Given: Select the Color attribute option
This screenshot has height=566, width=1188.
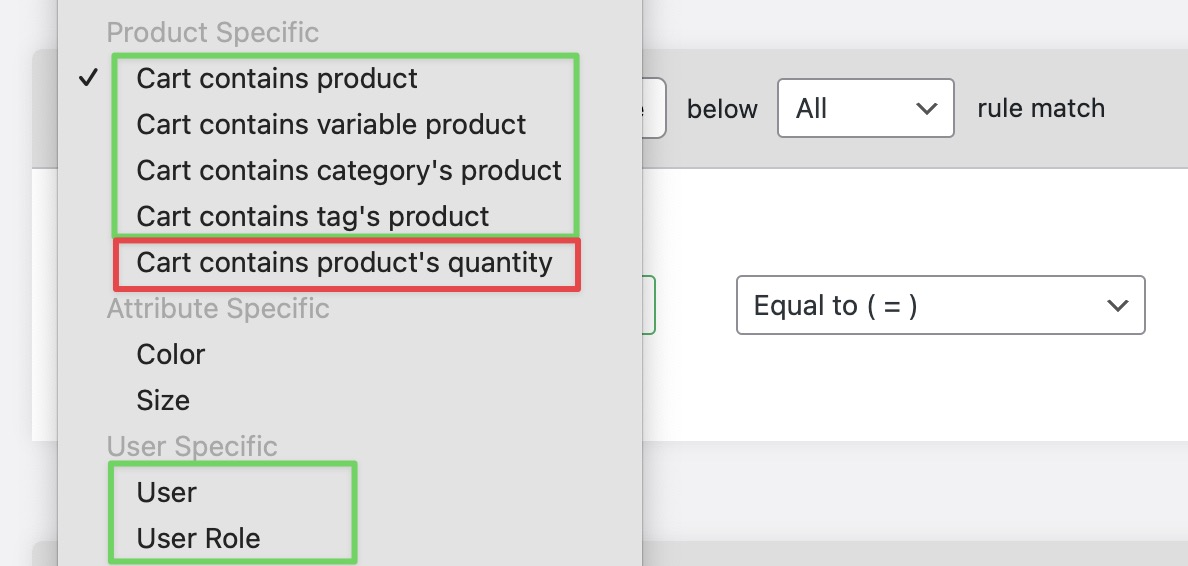Looking at the screenshot, I should 170,355.
